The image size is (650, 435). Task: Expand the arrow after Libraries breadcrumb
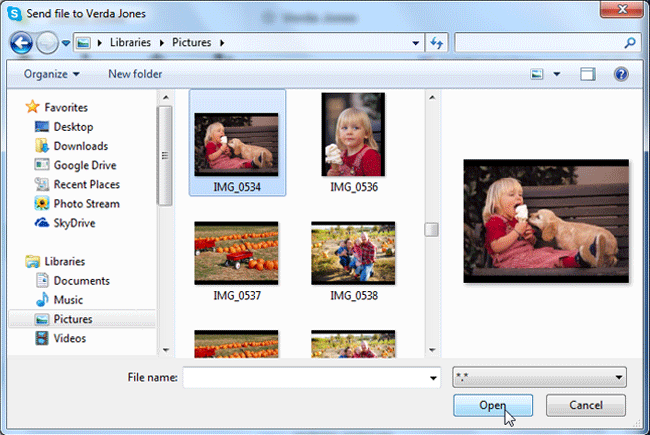click(x=162, y=42)
